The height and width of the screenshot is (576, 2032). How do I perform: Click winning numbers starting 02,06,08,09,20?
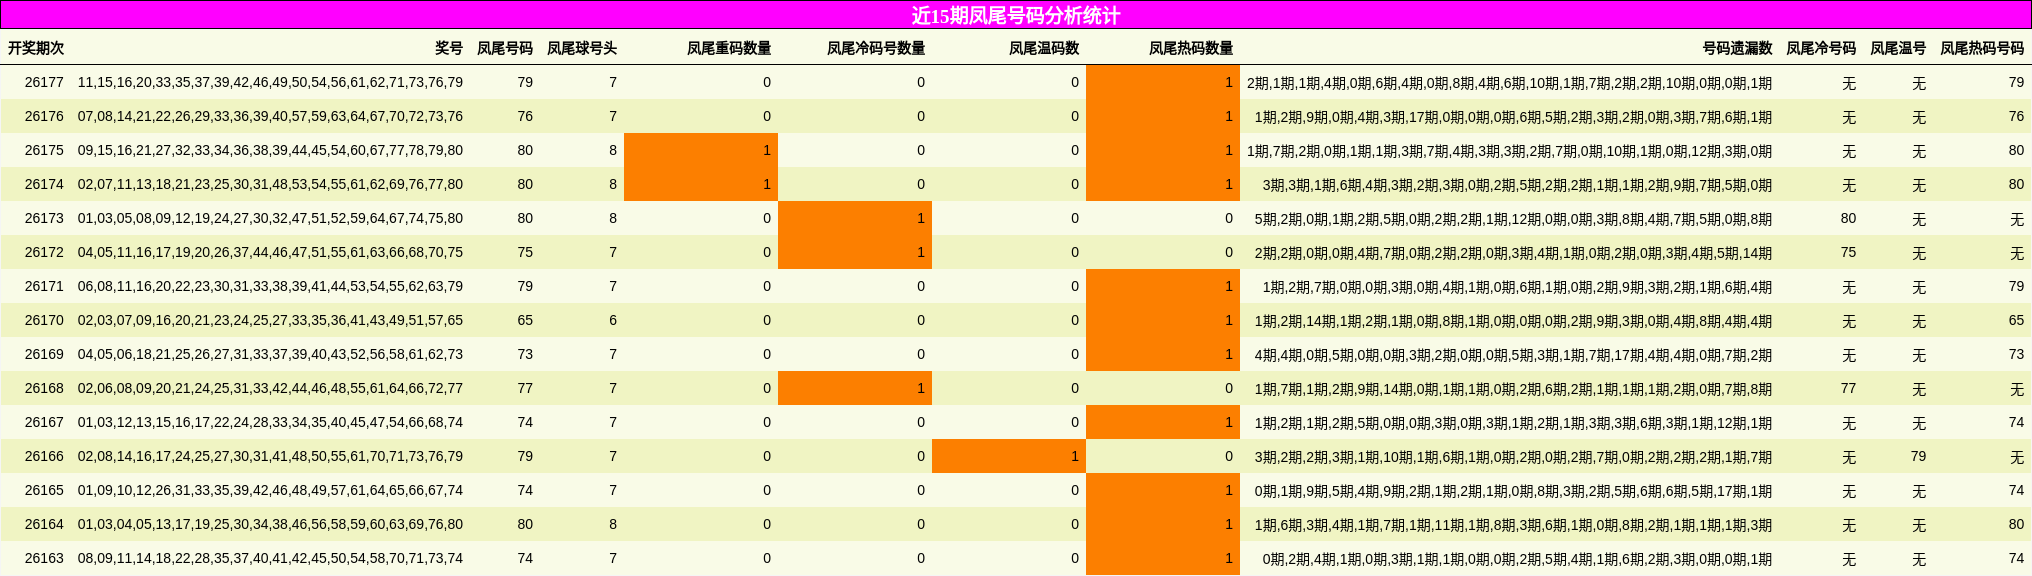[x=270, y=388]
